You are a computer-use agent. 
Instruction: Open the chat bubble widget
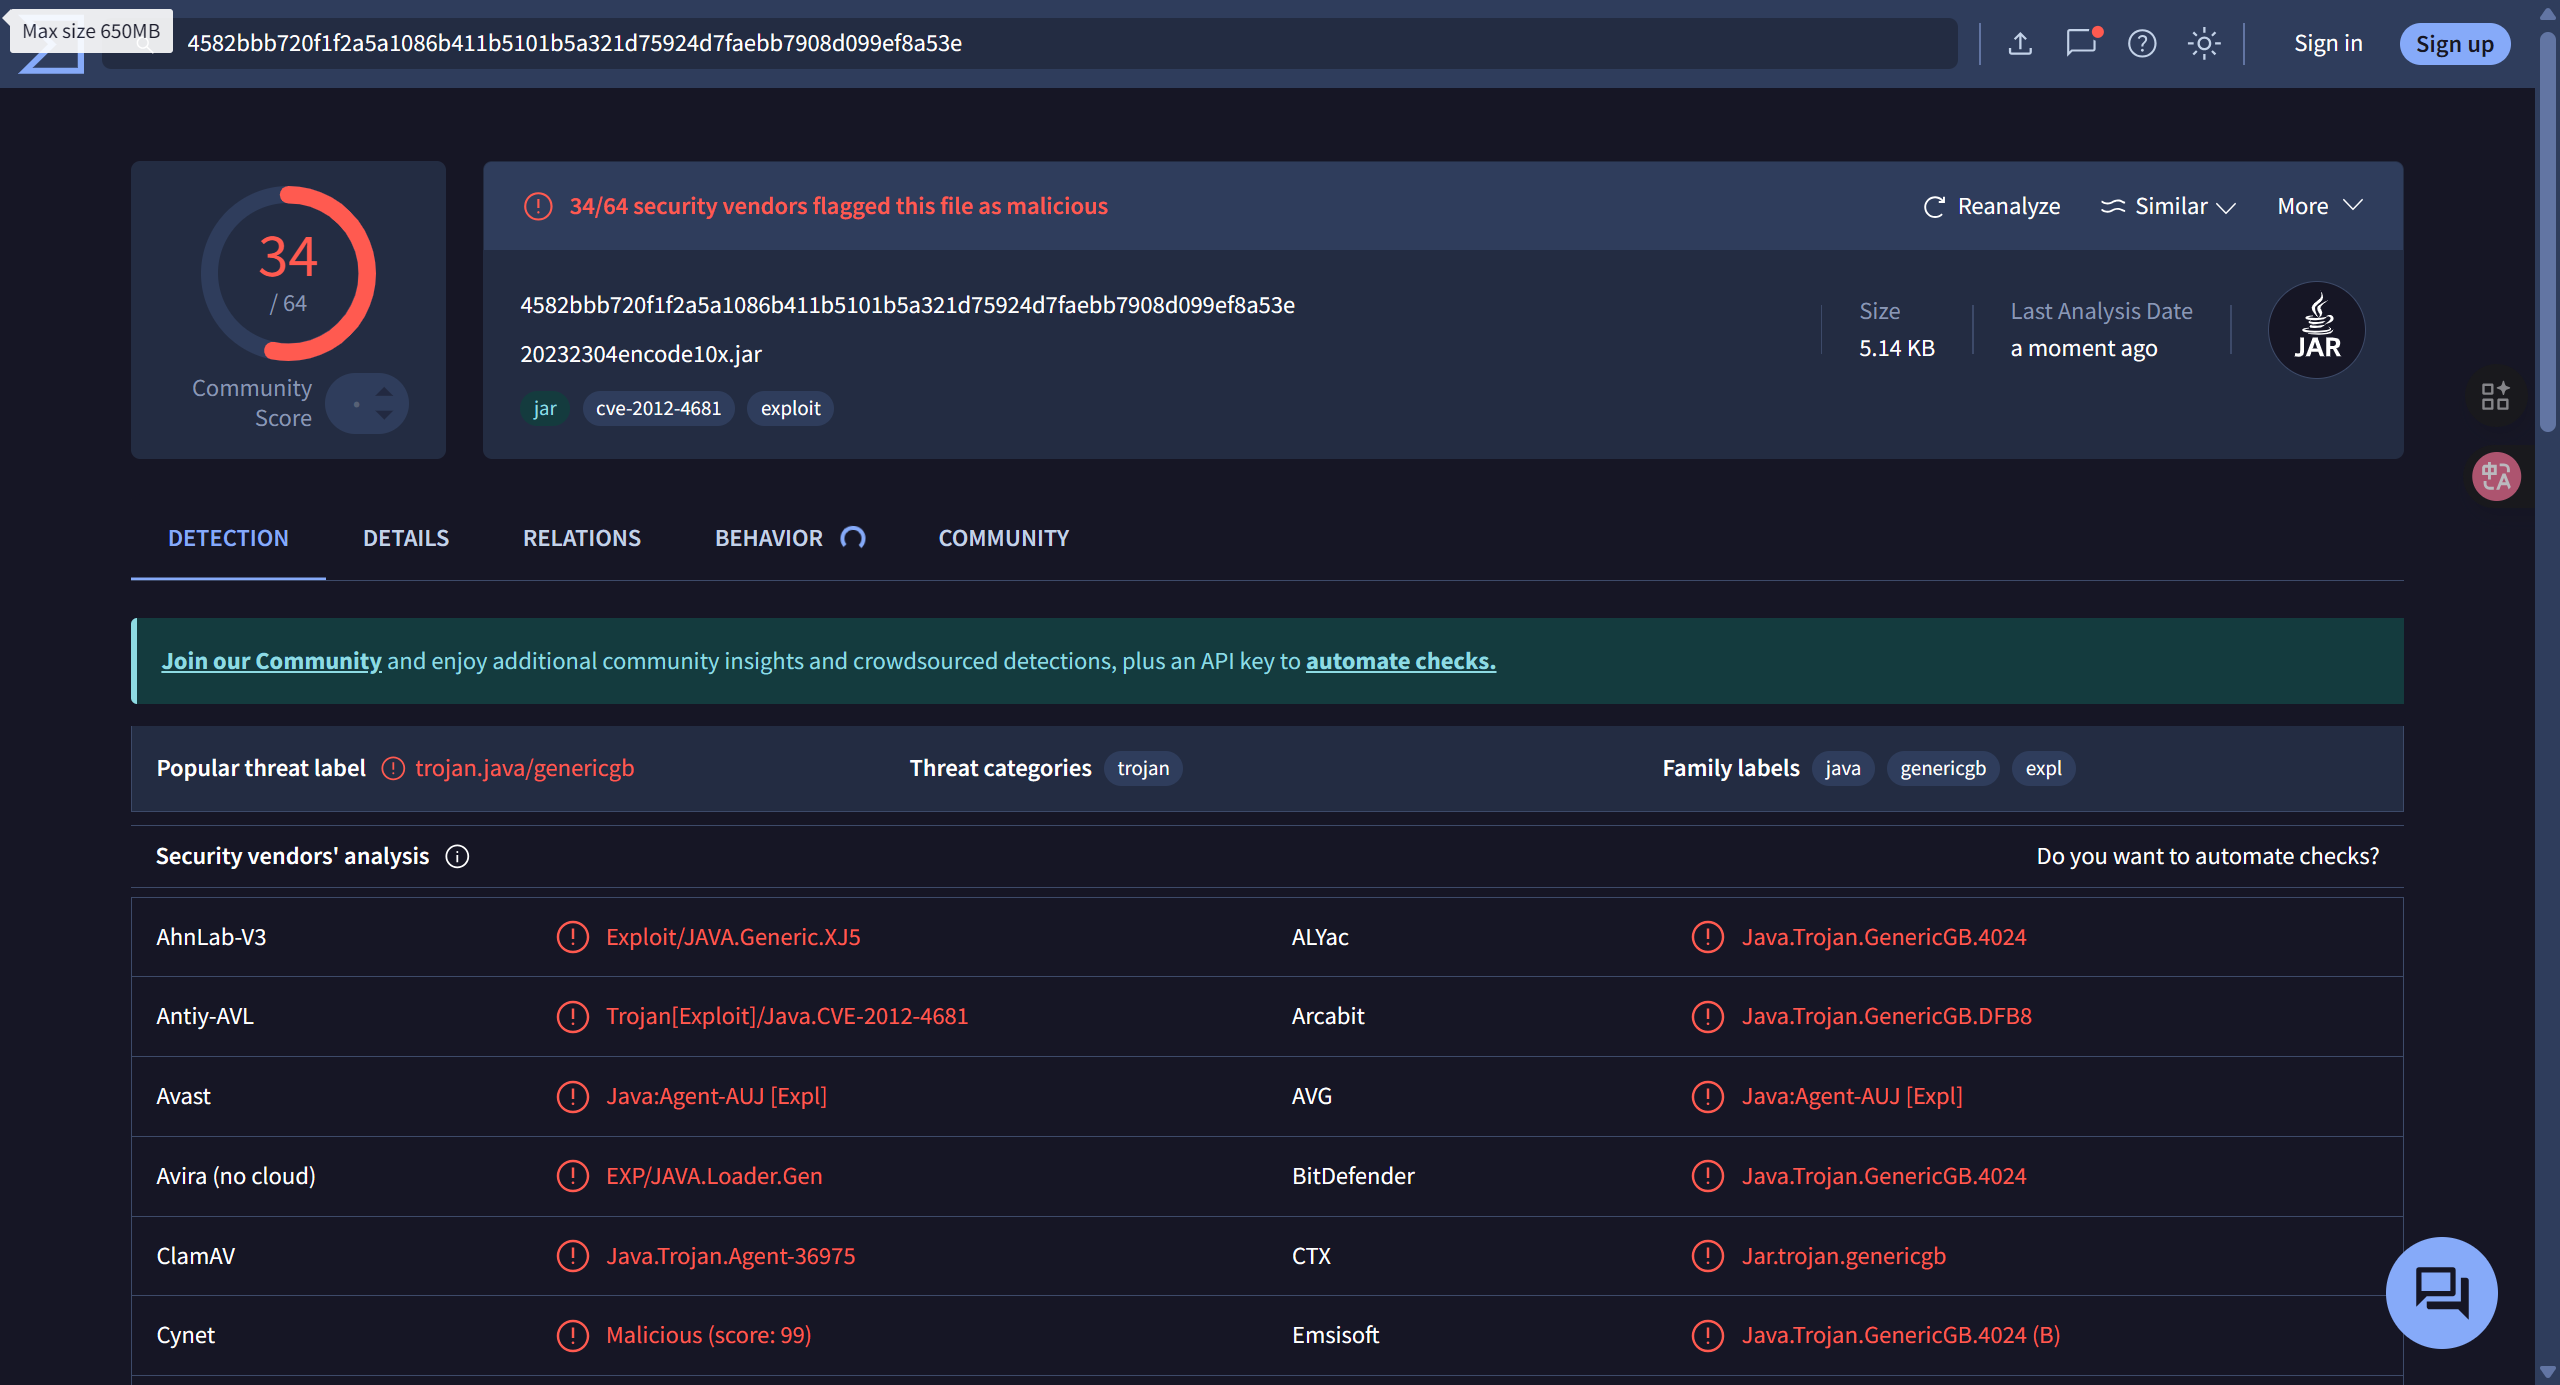(x=2441, y=1292)
